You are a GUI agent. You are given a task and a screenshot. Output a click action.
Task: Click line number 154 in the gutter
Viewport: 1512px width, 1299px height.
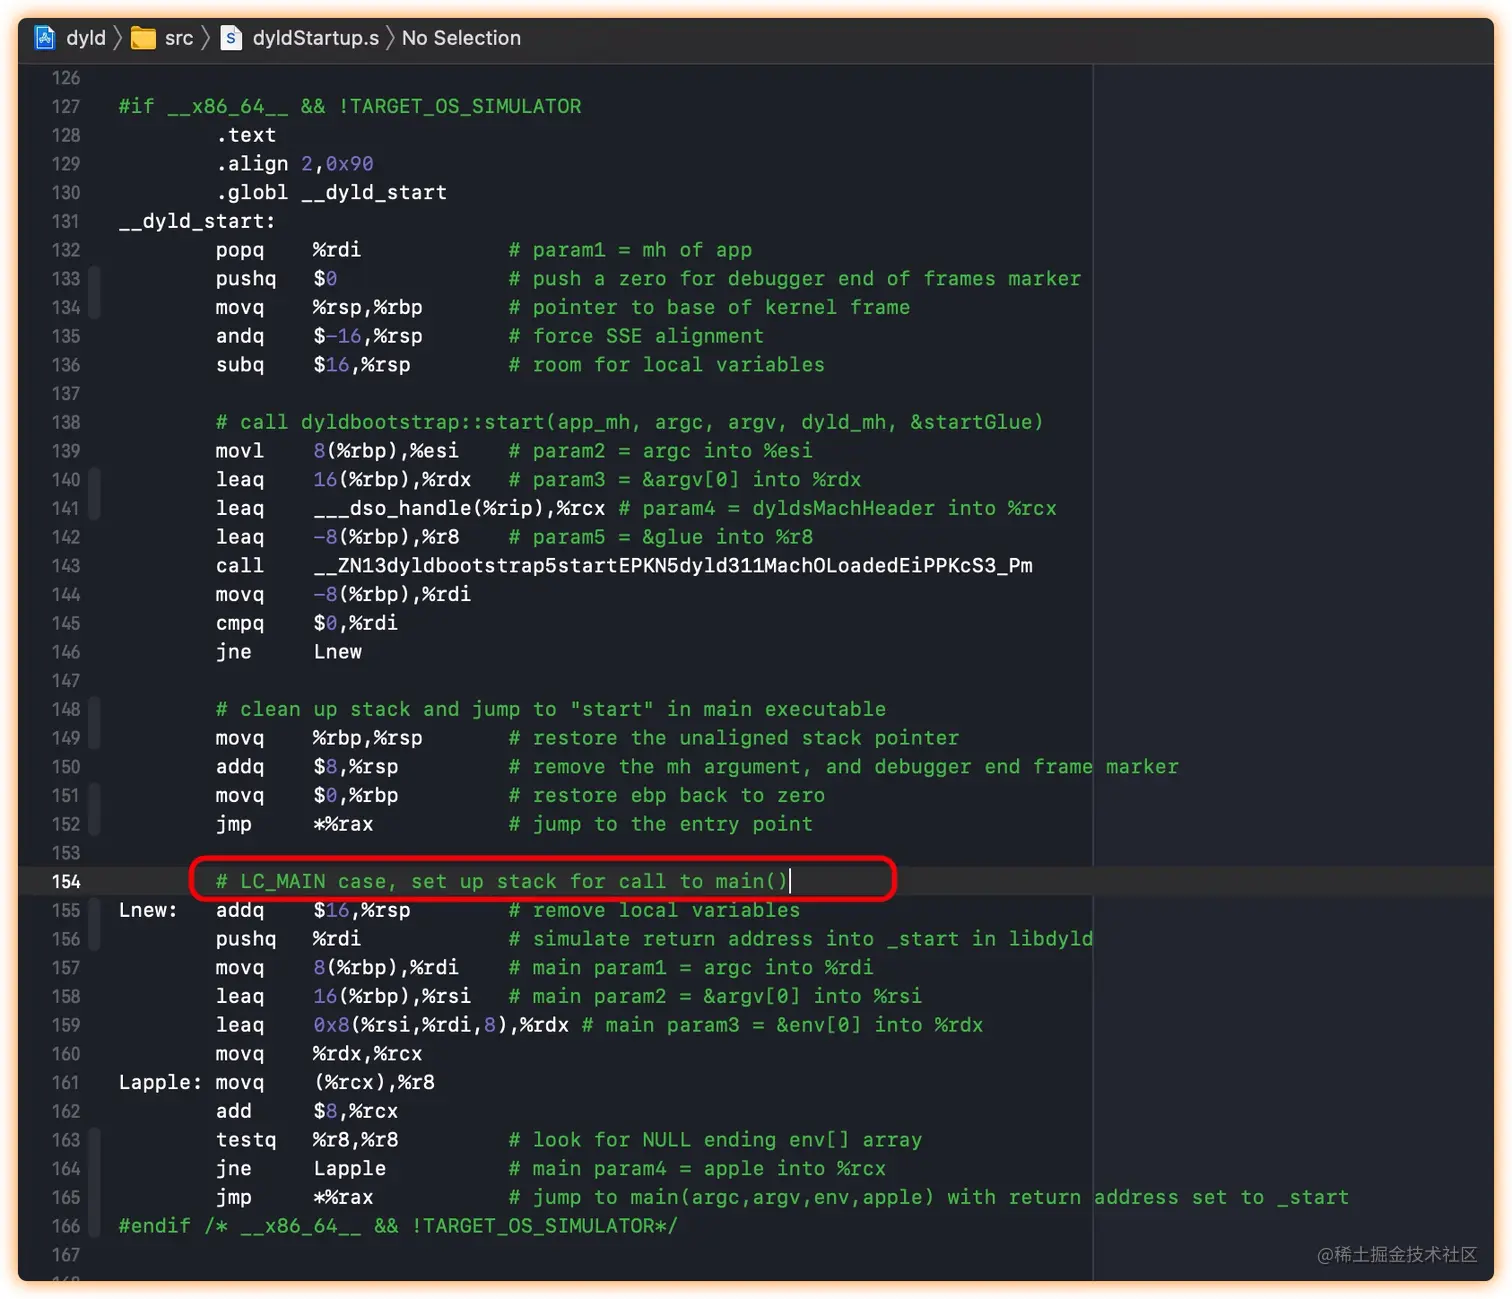pos(66,881)
